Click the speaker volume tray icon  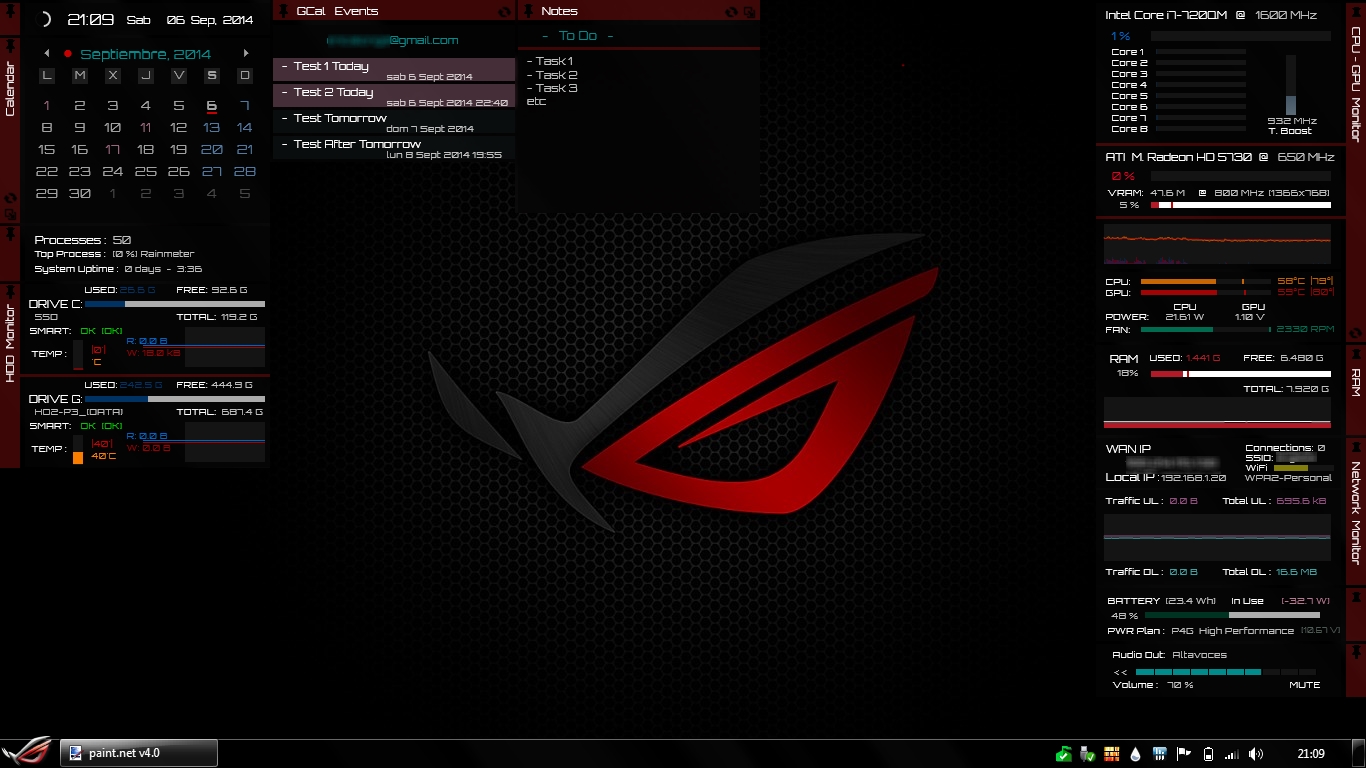(x=1256, y=754)
